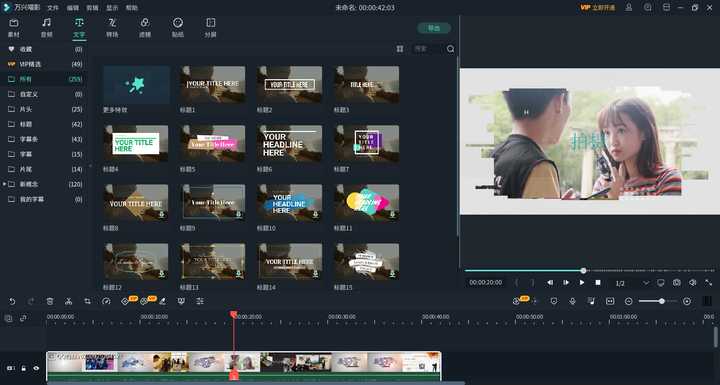Viewport: 720px width, 385px height.
Task: Click the add track icon beside ruler
Action: [8, 318]
